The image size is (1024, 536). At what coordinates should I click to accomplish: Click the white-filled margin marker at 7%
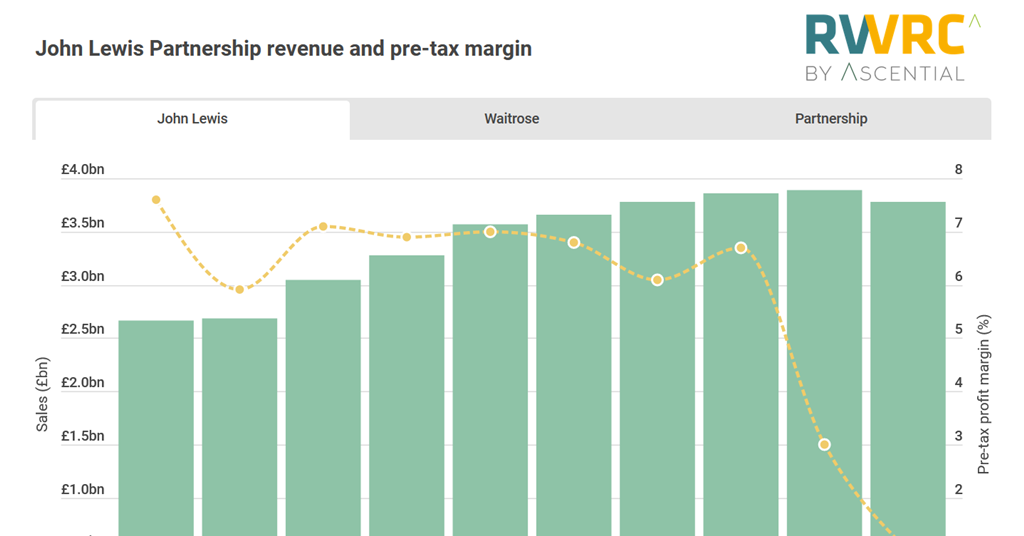click(490, 231)
